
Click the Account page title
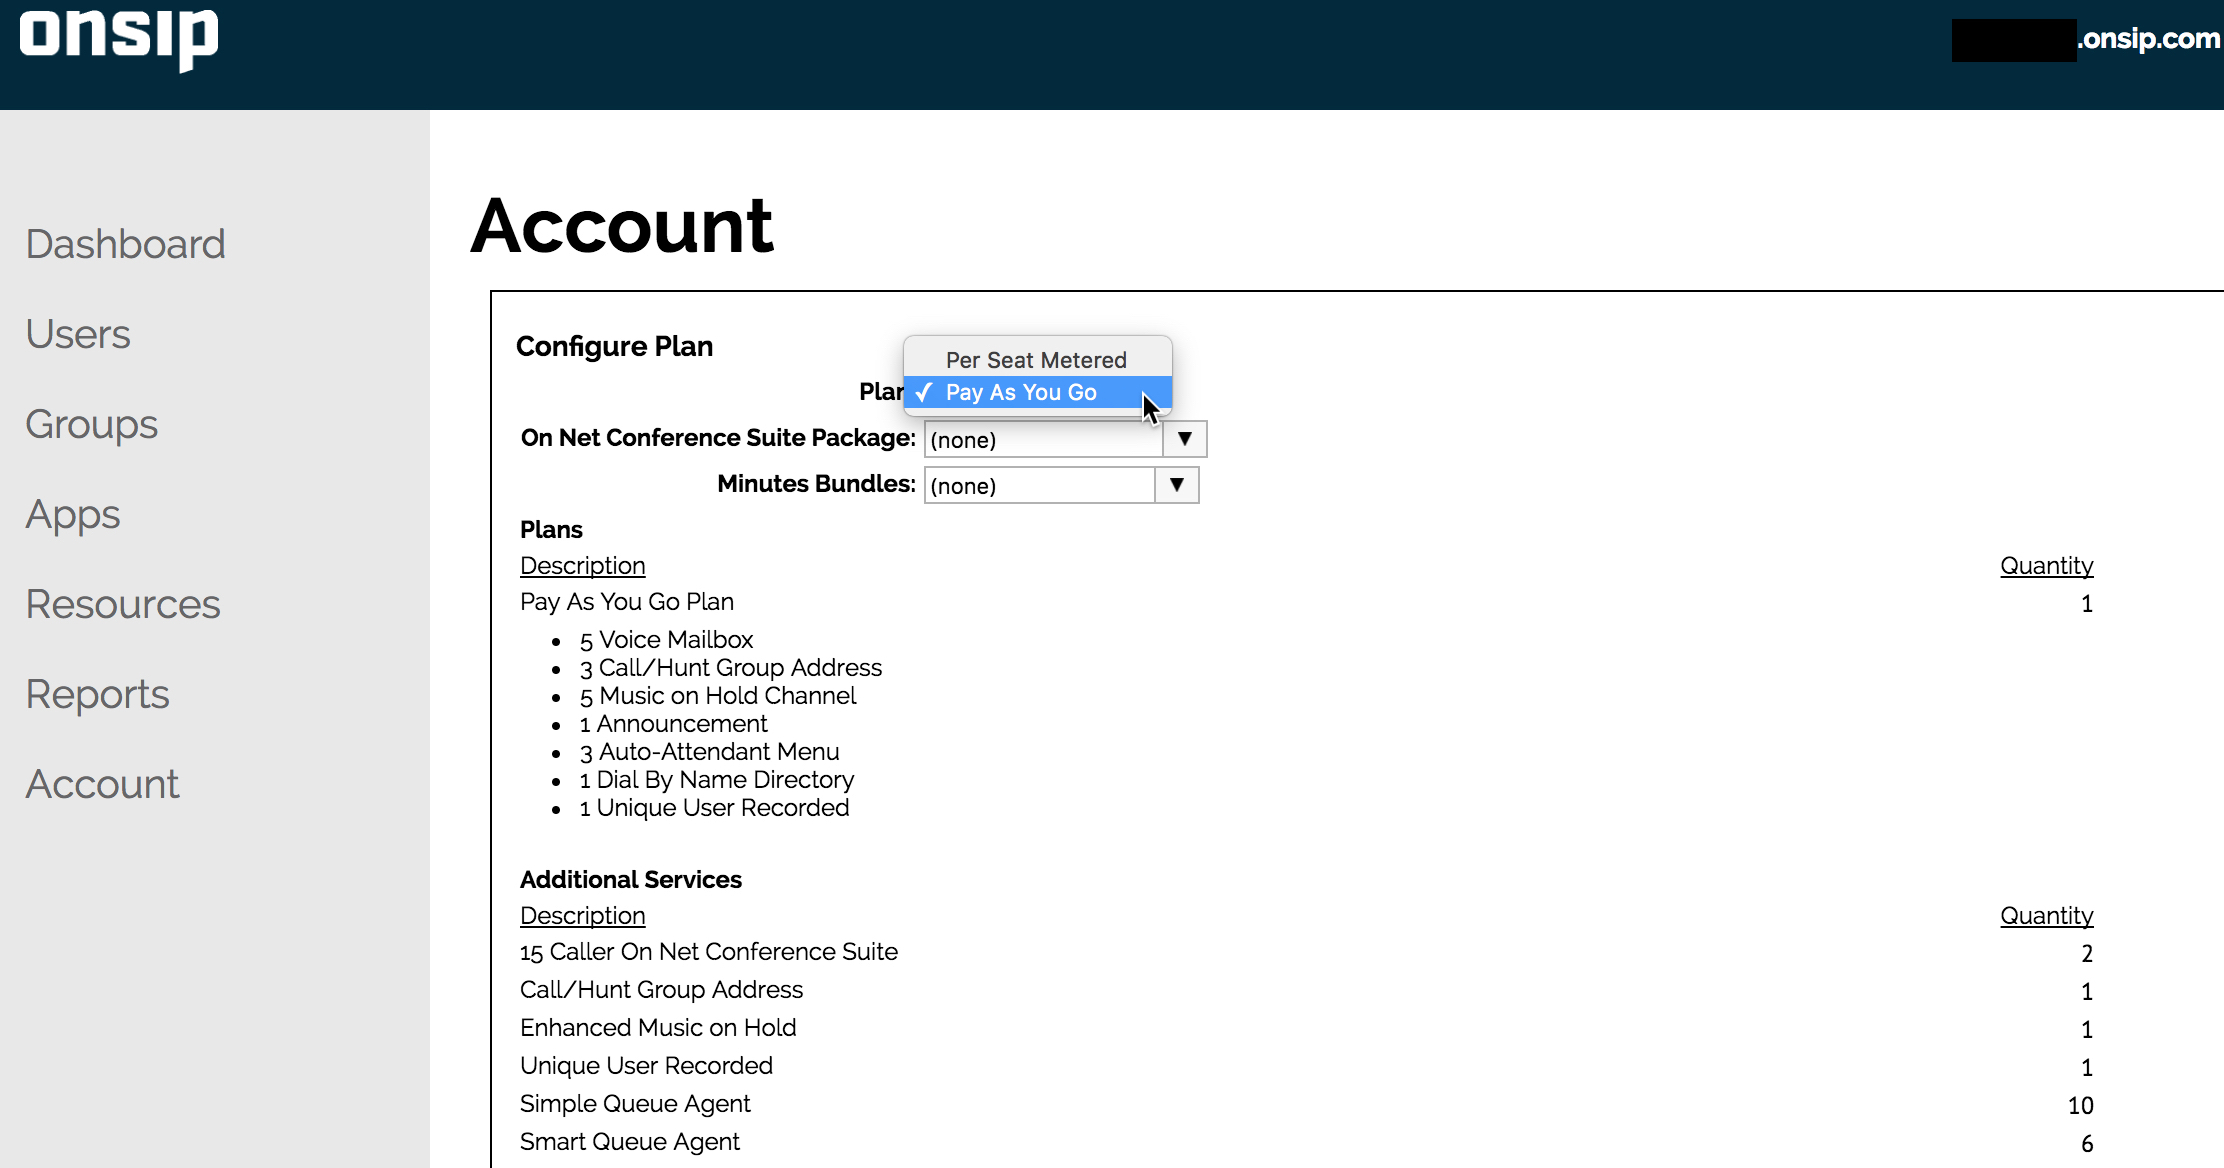pos(622,226)
